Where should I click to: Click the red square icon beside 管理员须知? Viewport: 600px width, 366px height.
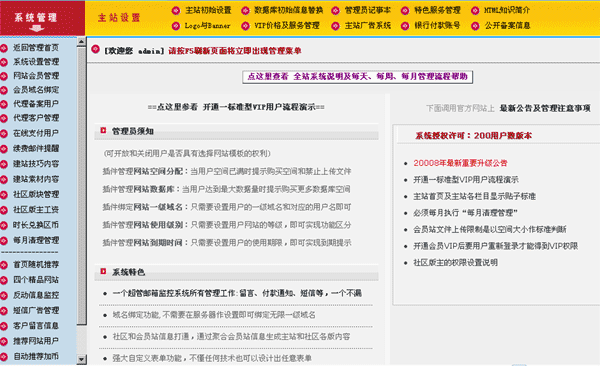coord(103,131)
